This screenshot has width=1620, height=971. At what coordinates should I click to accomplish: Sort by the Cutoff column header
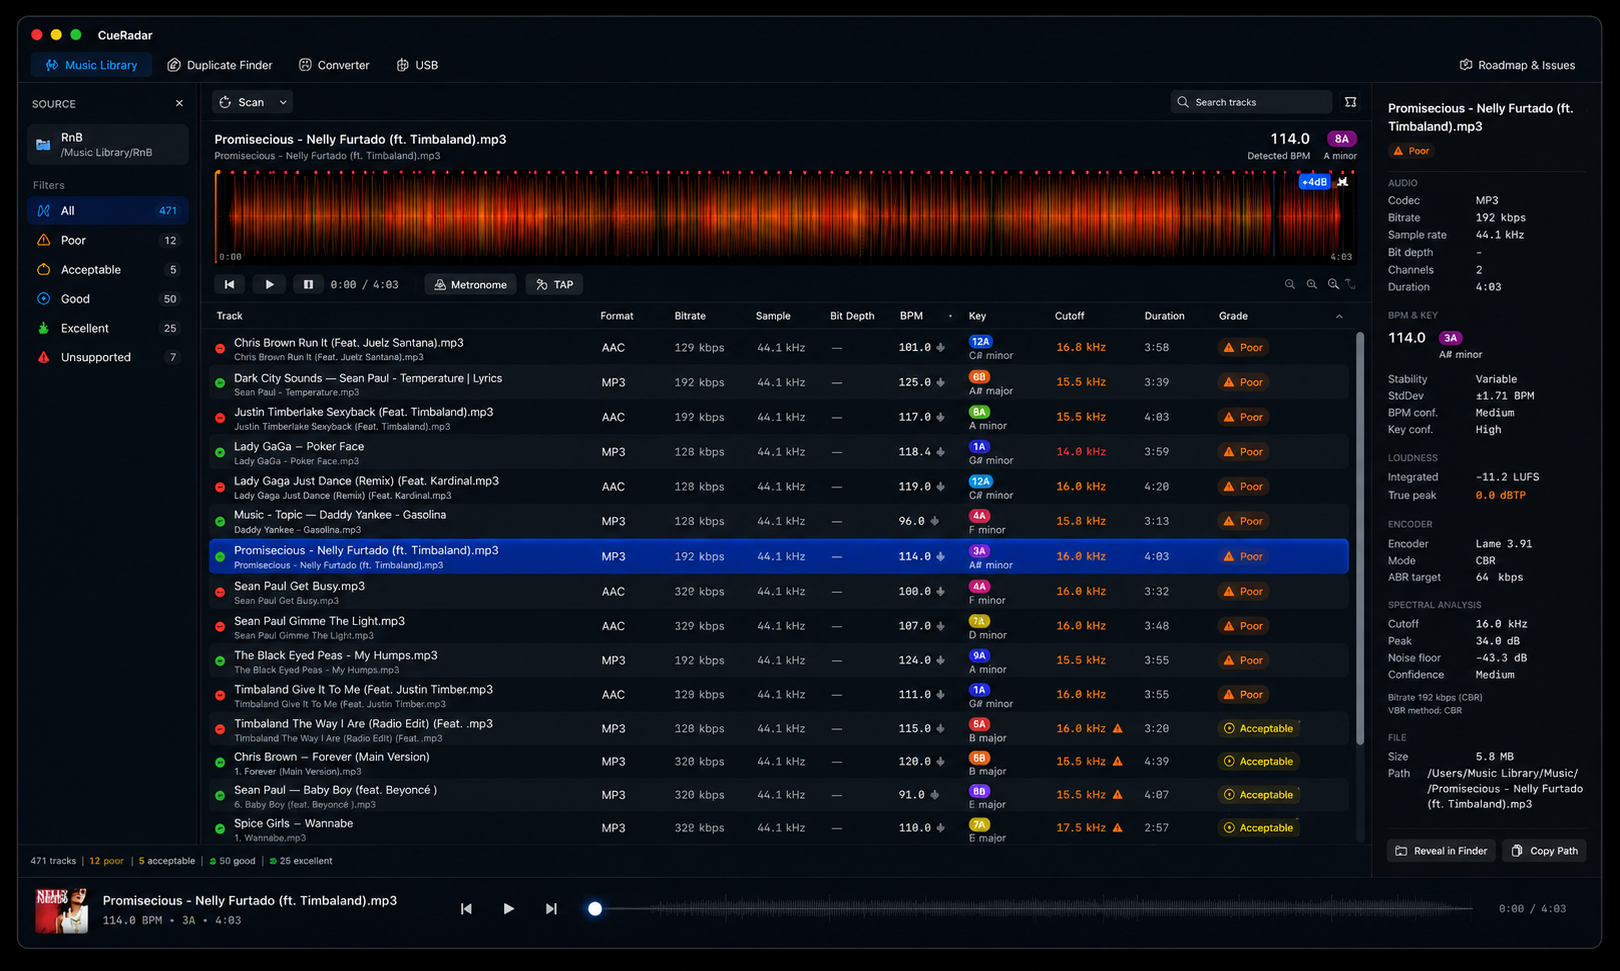coord(1069,316)
